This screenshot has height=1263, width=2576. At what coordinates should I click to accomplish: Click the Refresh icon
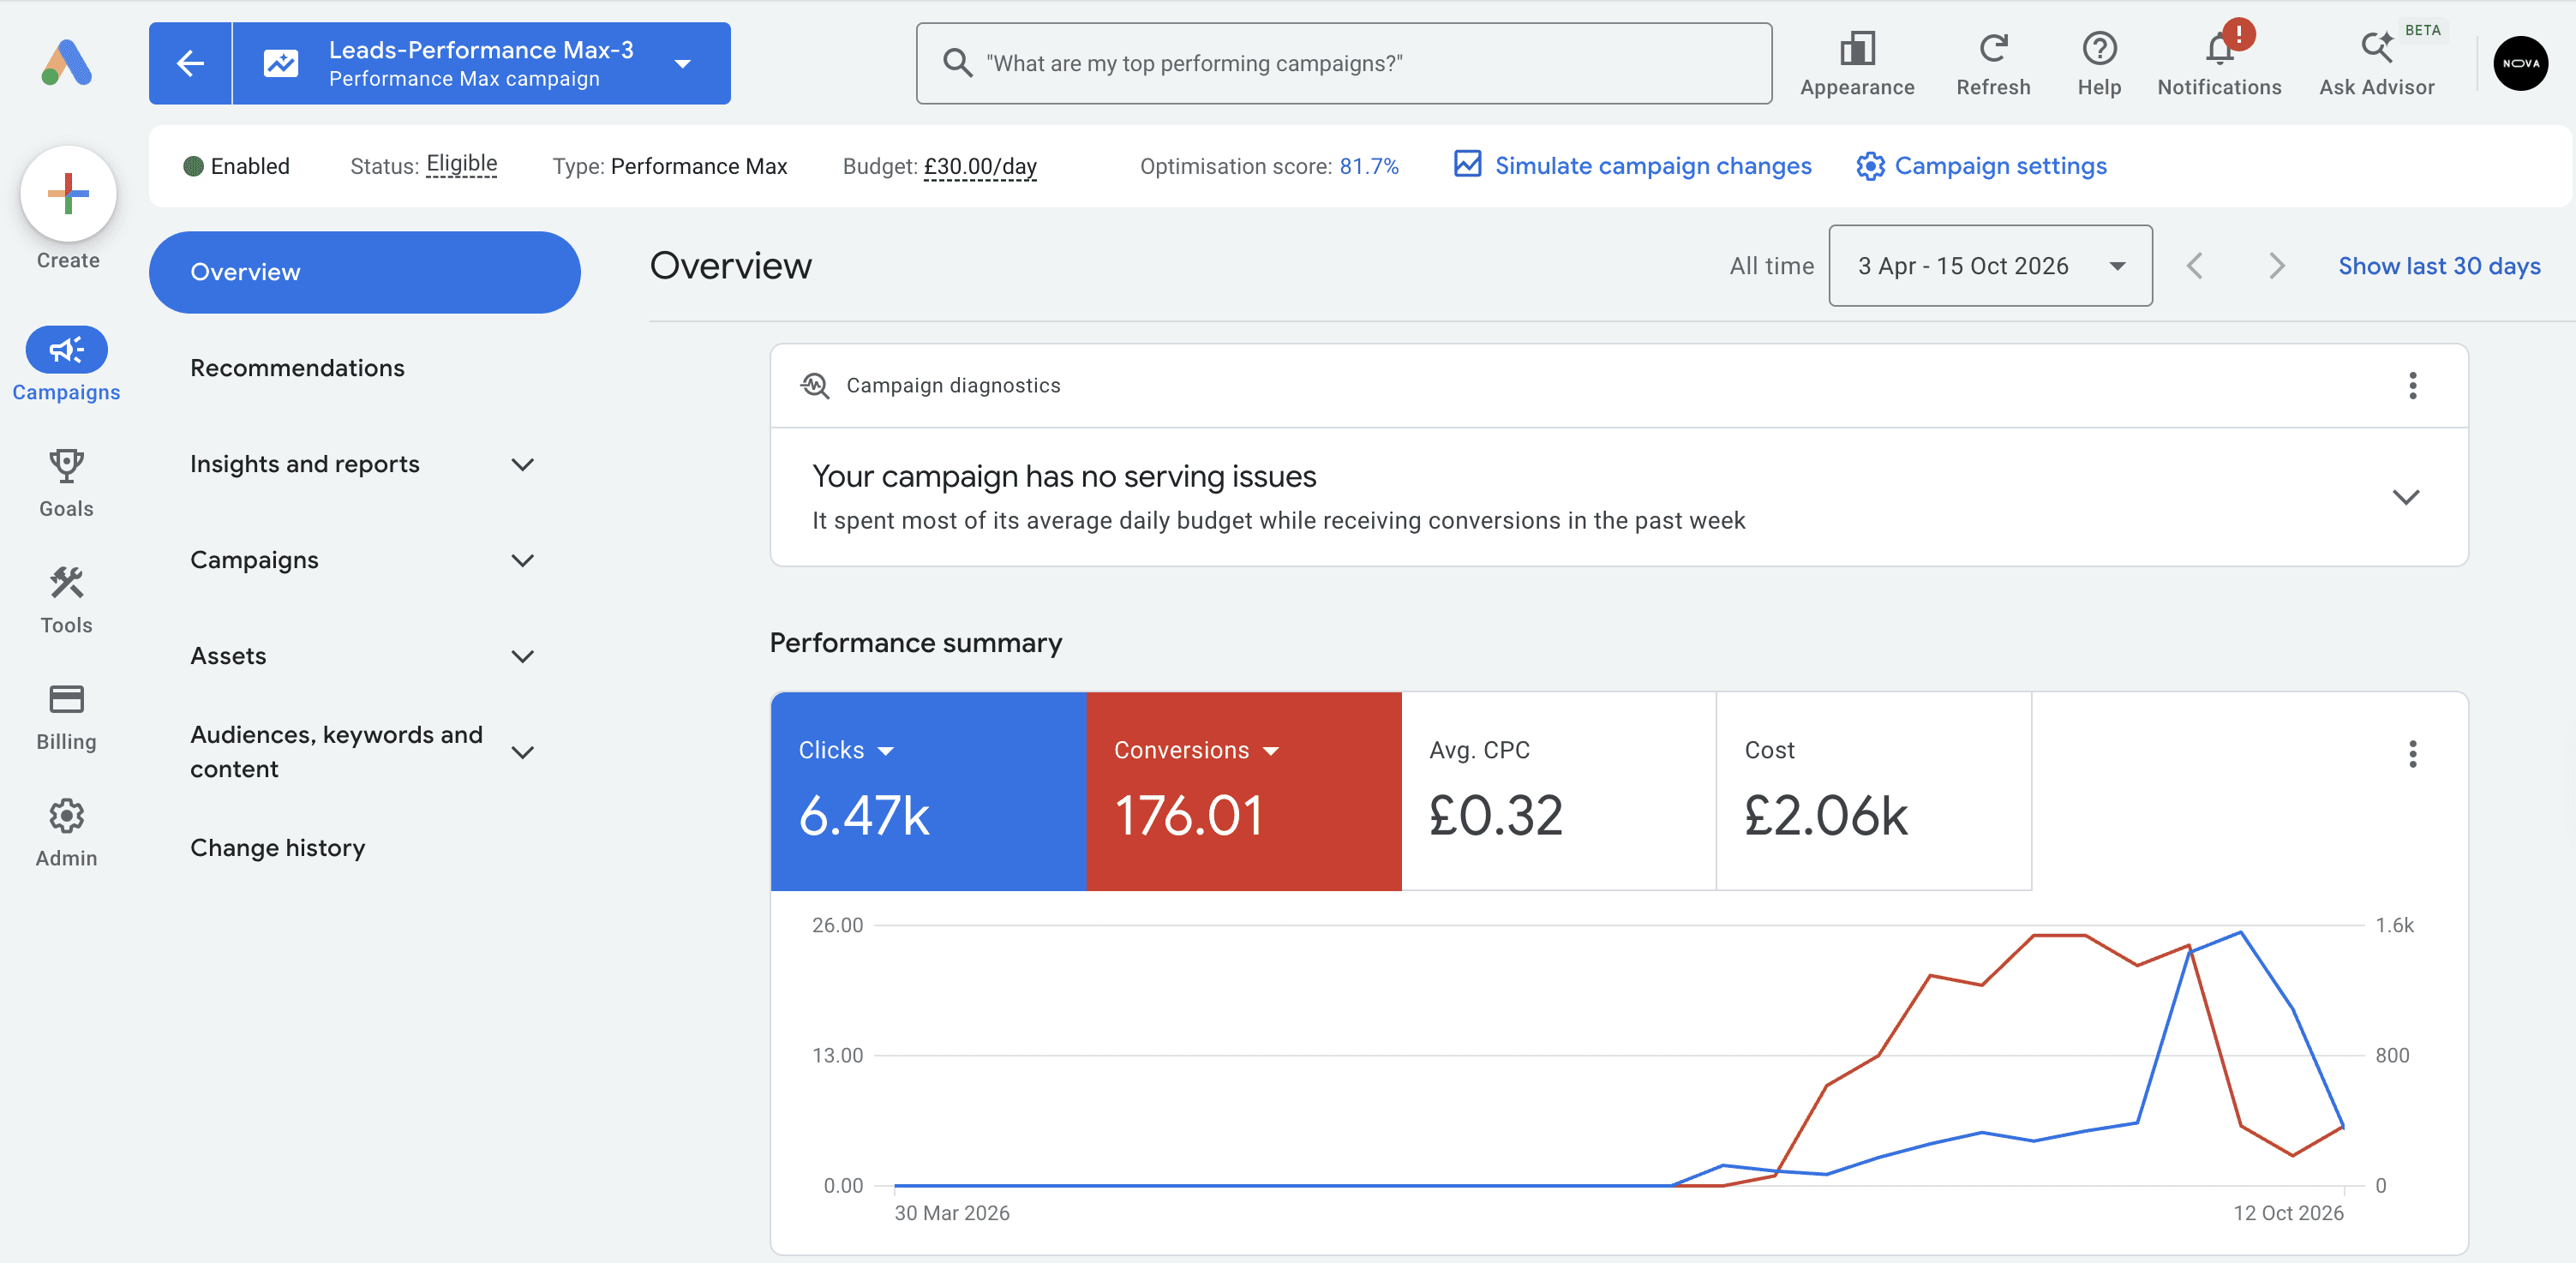click(x=1993, y=48)
